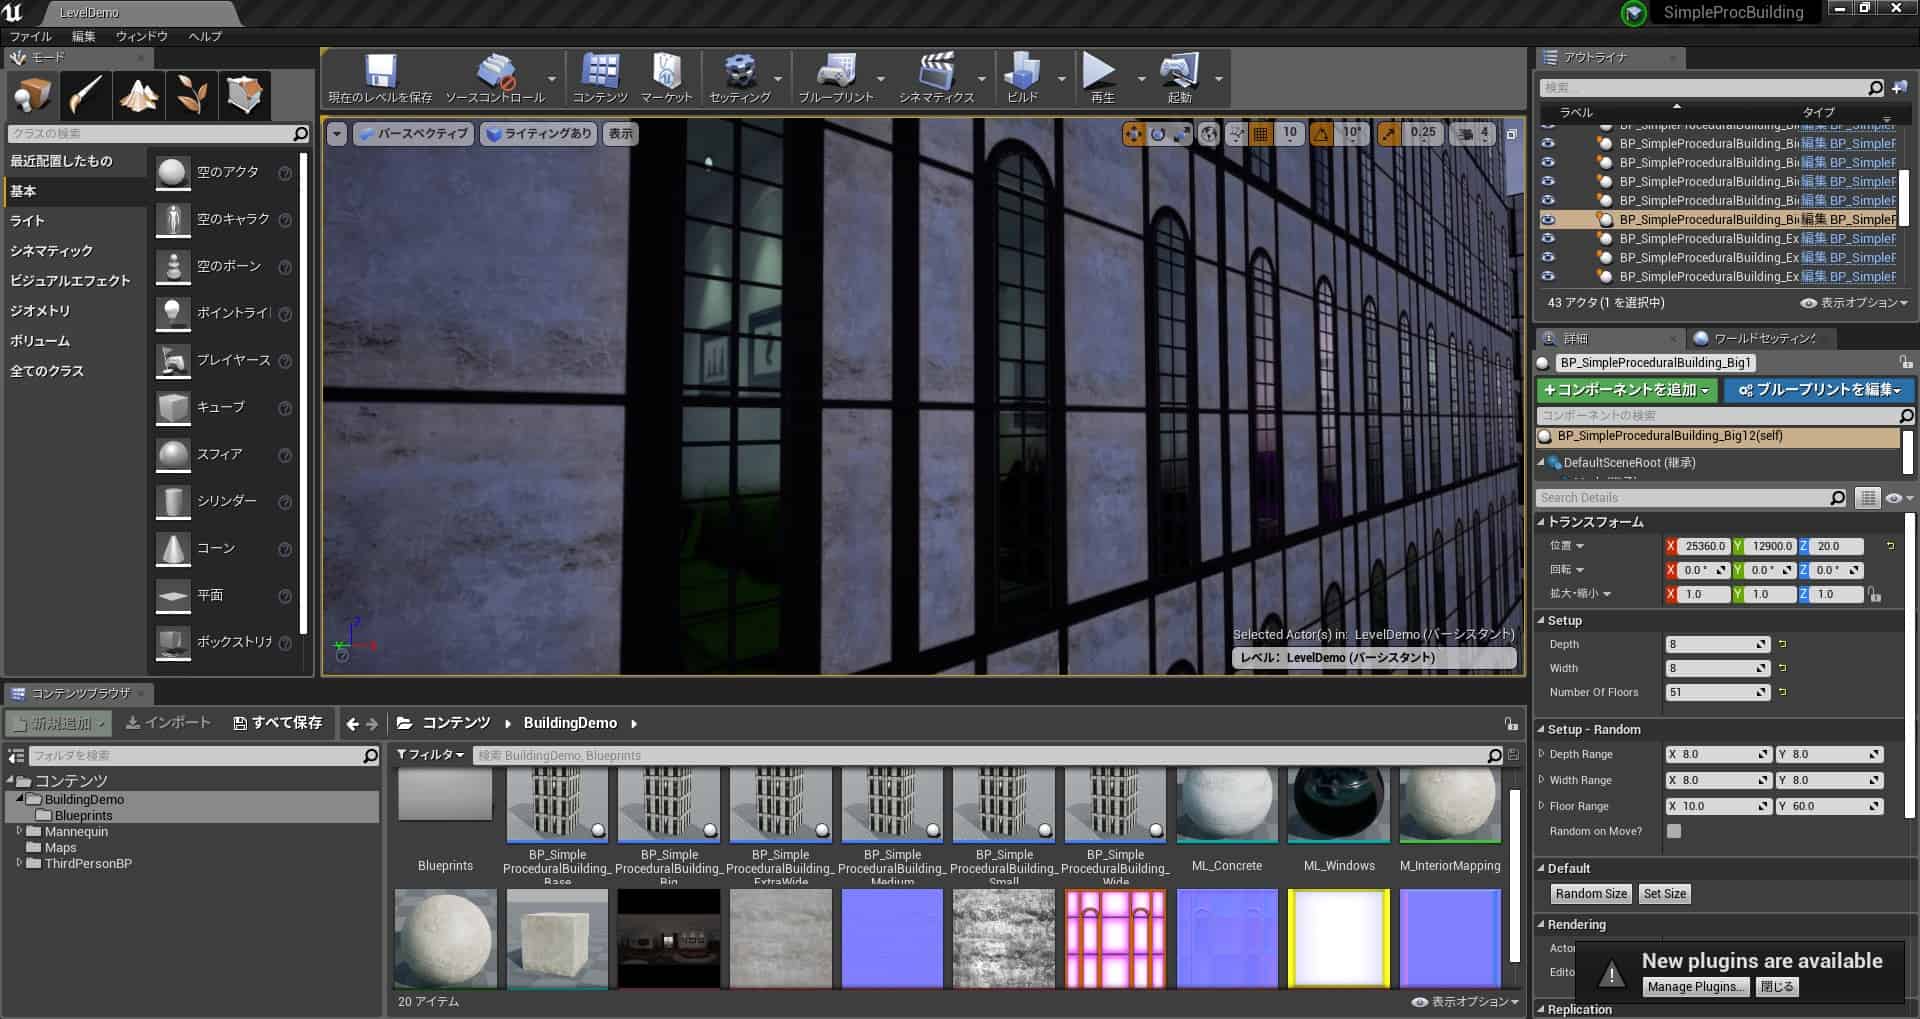Toggle visibility of last BP_SimpleProceduralBuilding_Ex actor
The height and width of the screenshot is (1019, 1920).
click(x=1548, y=276)
